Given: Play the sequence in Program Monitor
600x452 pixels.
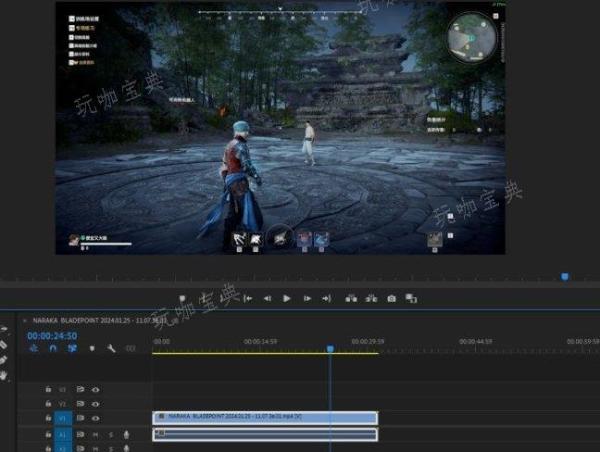Looking at the screenshot, I should coord(287,298).
